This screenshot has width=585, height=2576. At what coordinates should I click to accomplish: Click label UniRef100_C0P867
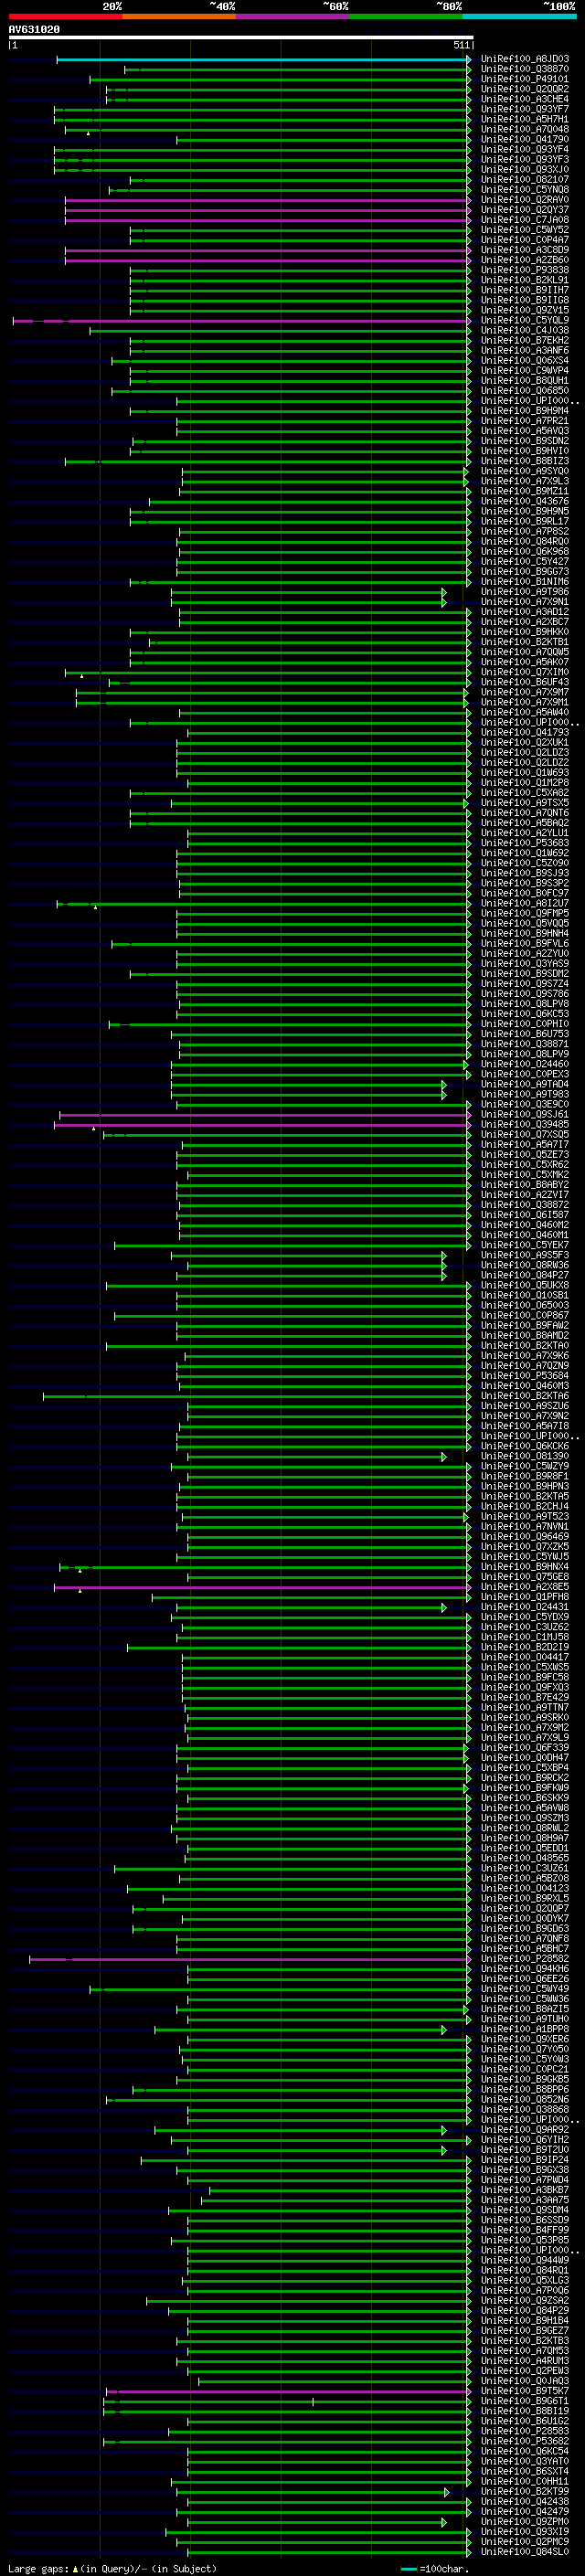pyautogui.click(x=525, y=1315)
